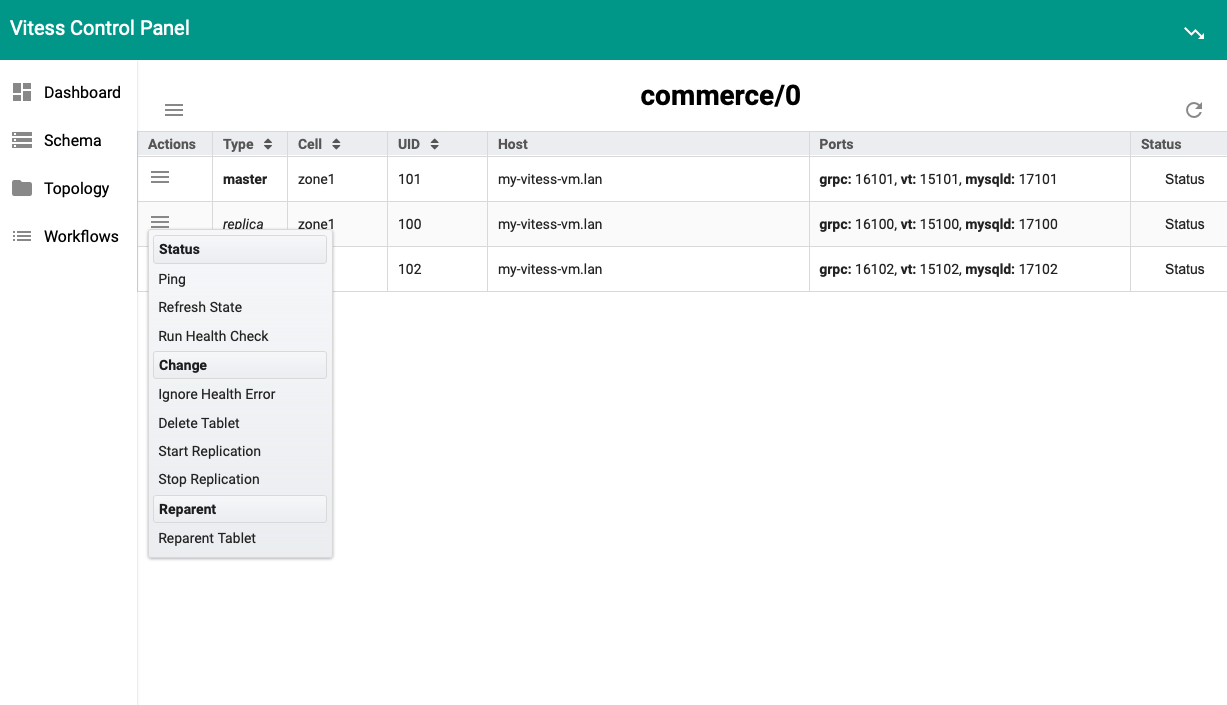Select Delete Tablet option
Screen dimensions: 1227x705
(x=198, y=423)
